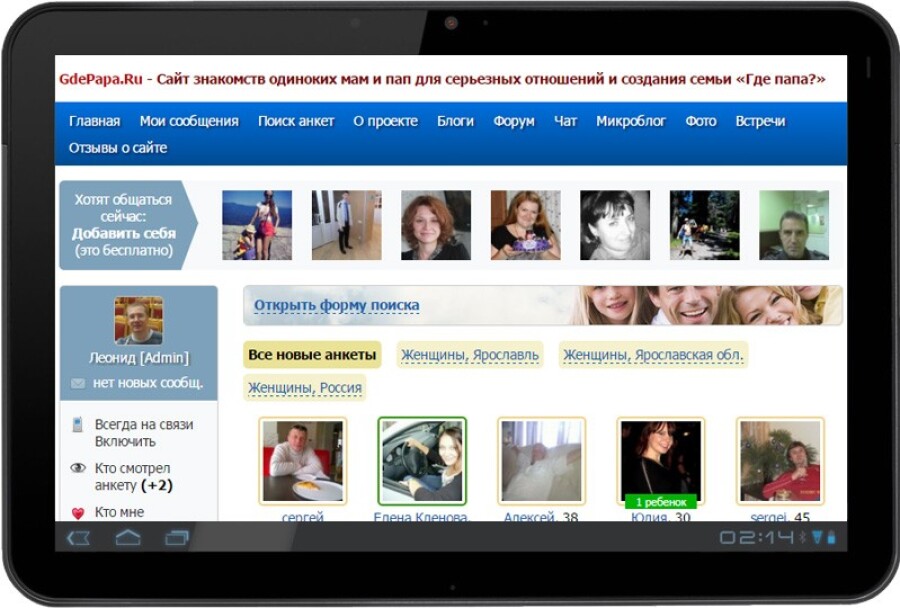Screen dimensions: 900x608
Task: Tap the 02:14 clock in system bar
Action: 755,538
